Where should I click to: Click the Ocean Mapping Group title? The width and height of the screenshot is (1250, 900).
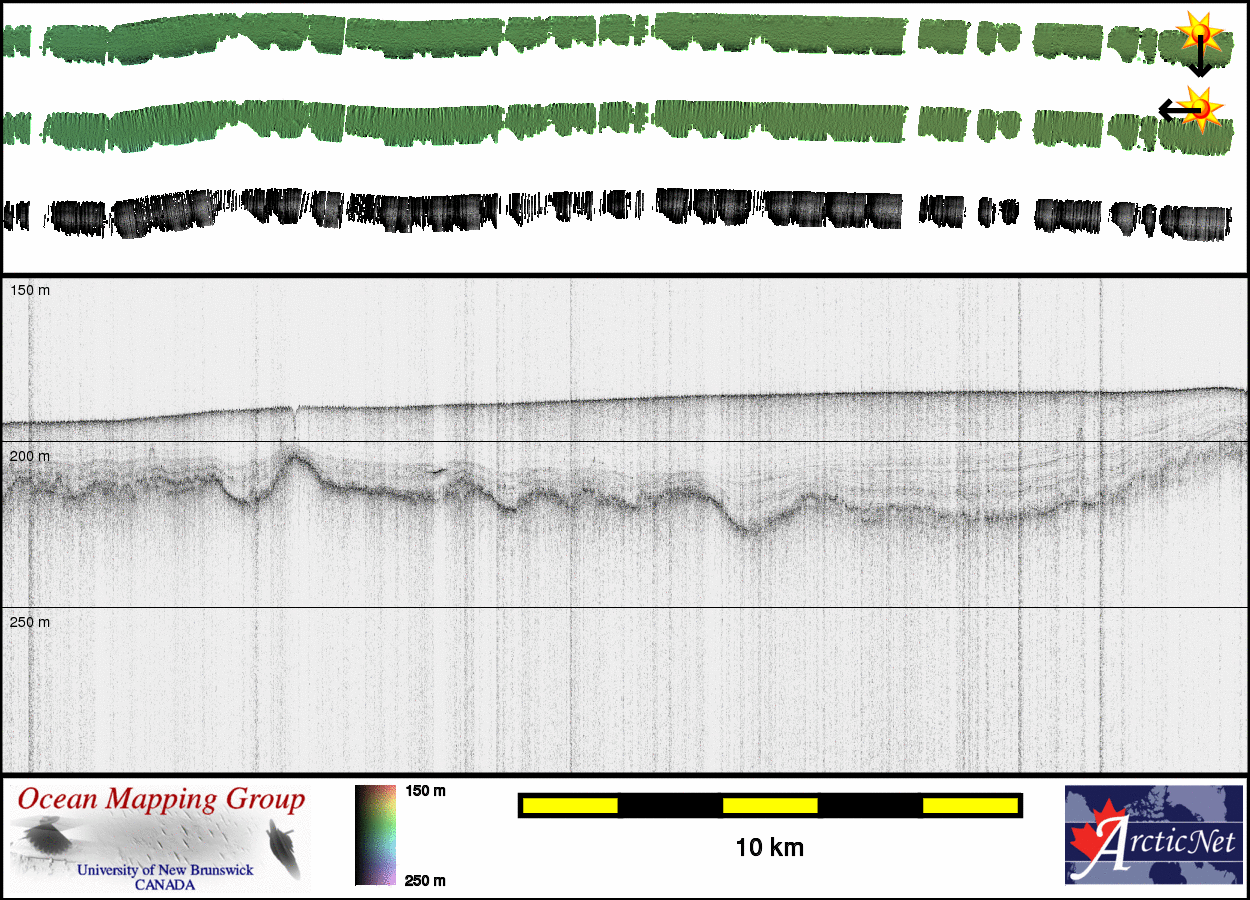(x=161, y=800)
